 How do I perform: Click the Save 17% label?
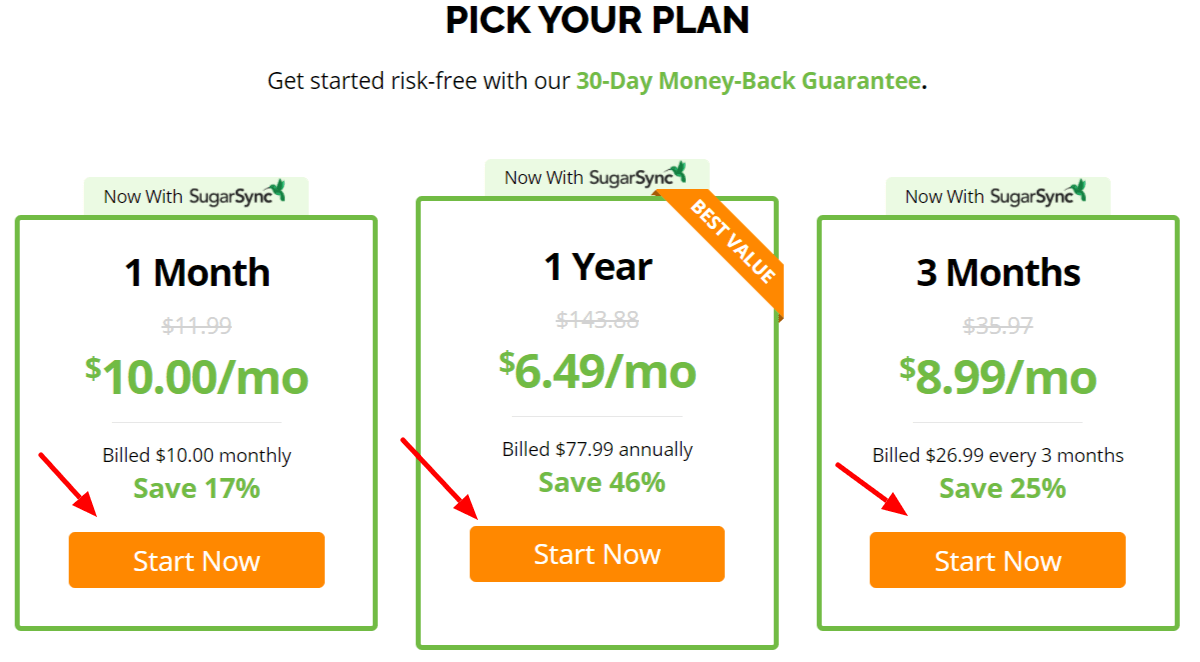coord(197,488)
